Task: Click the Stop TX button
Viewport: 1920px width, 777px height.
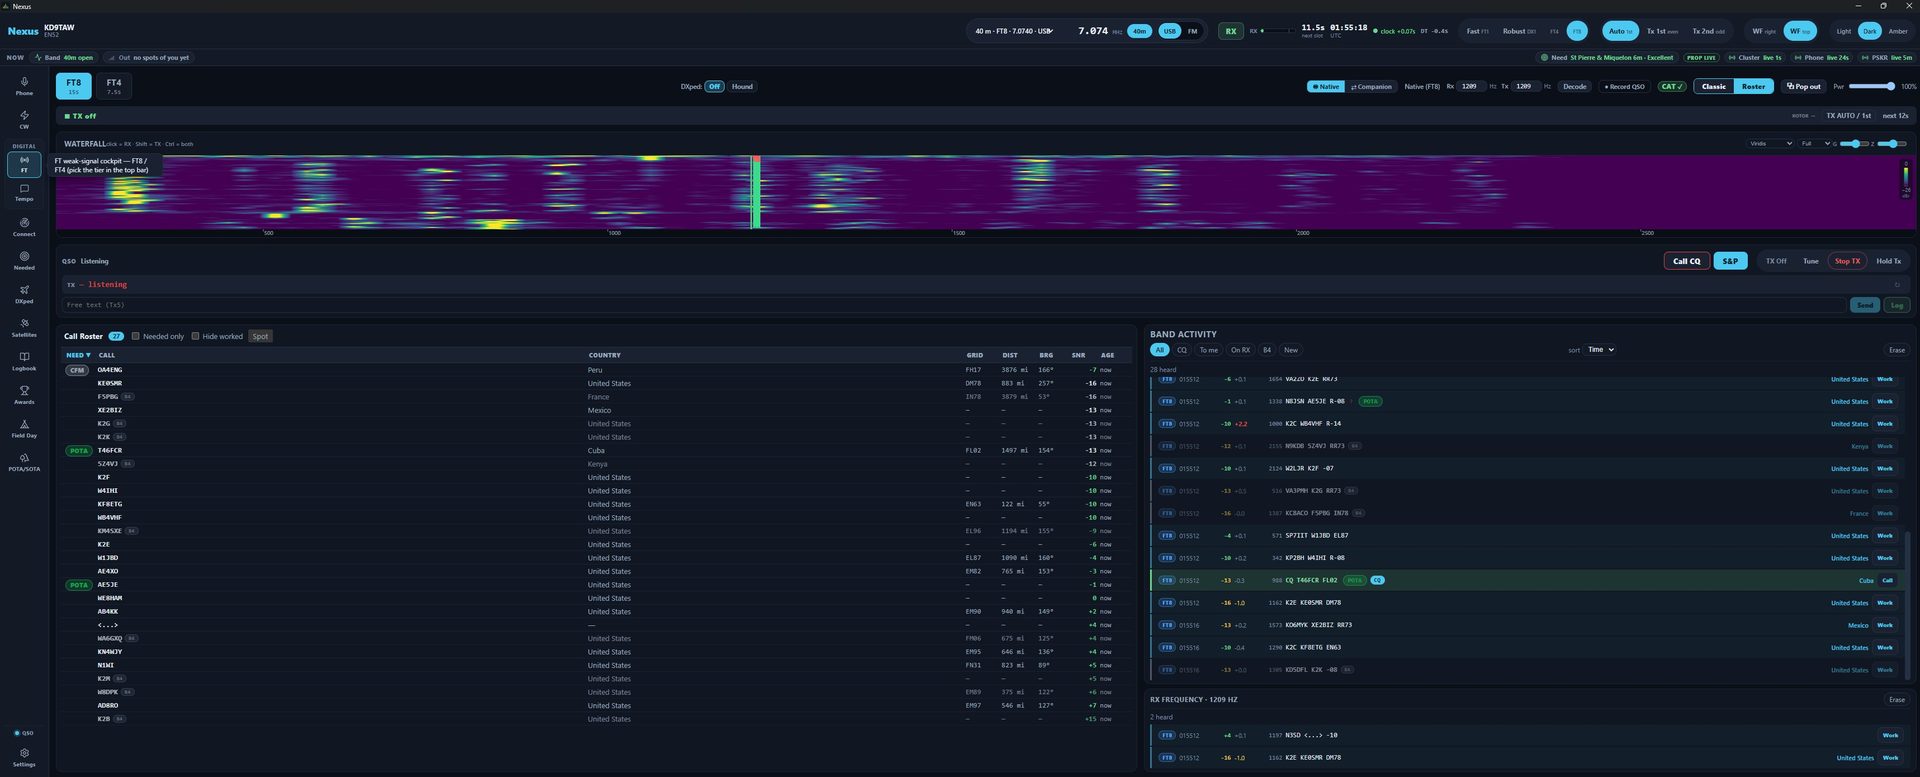Action: 1847,261
